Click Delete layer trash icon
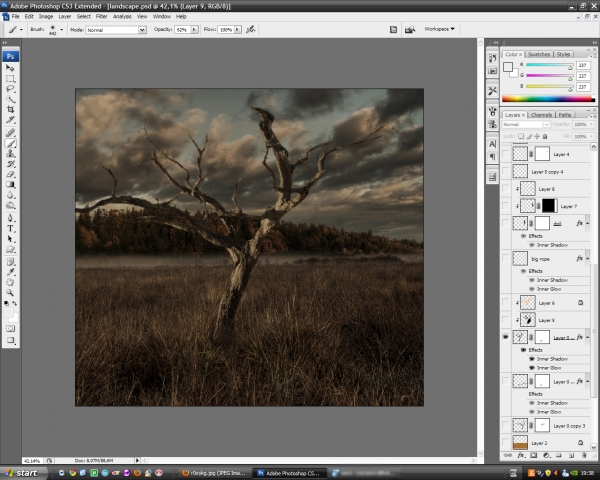 pyautogui.click(x=584, y=456)
